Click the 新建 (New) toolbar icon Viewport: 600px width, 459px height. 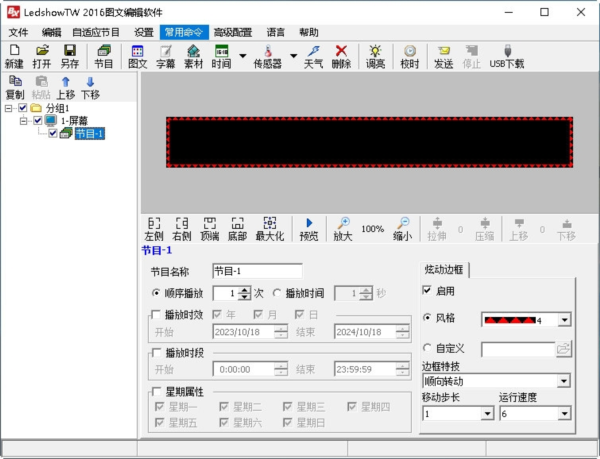(14, 55)
